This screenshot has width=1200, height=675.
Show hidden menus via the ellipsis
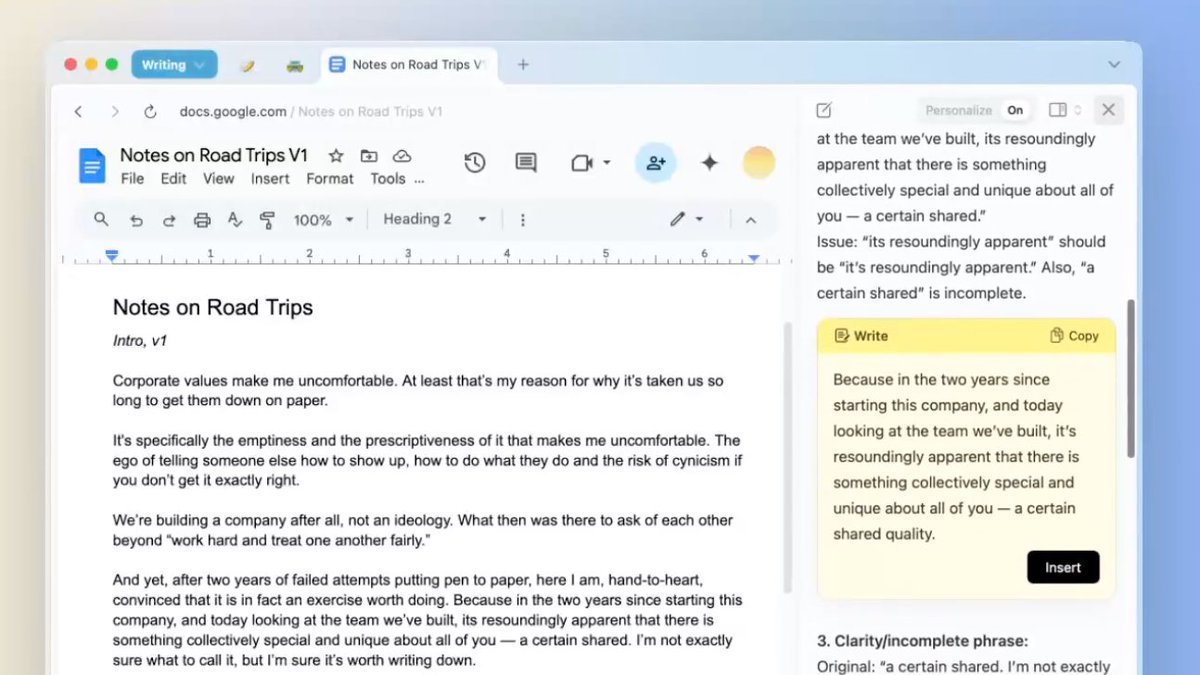(419, 180)
